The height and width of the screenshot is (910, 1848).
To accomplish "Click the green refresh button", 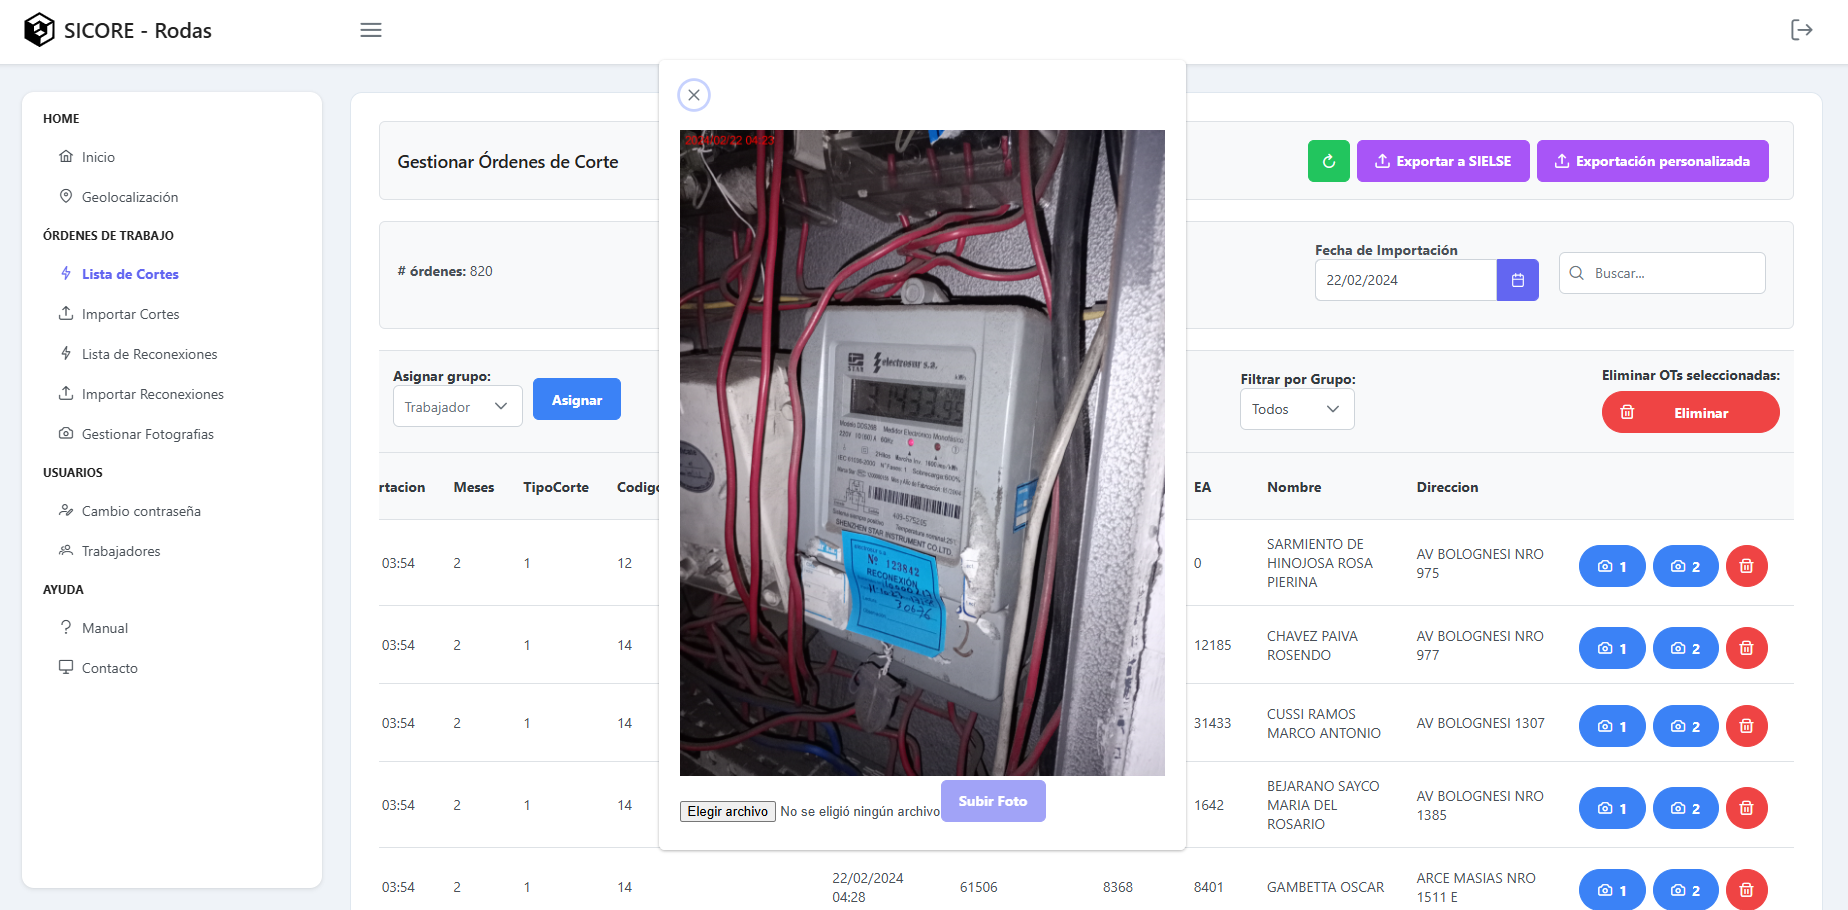I will pyautogui.click(x=1328, y=161).
